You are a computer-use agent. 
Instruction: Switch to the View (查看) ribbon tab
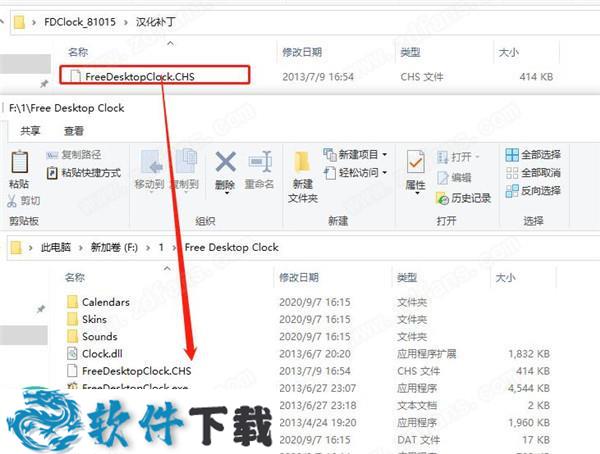73,131
